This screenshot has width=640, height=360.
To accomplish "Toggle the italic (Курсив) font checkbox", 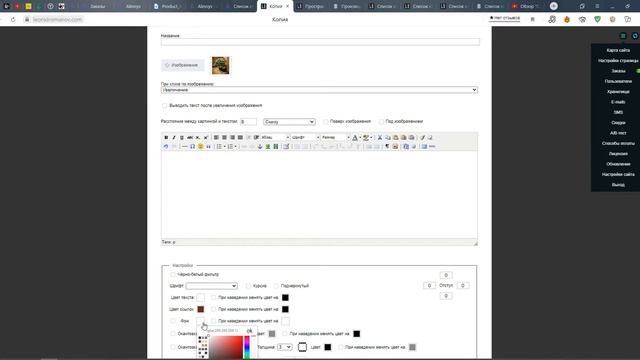I will (248, 286).
